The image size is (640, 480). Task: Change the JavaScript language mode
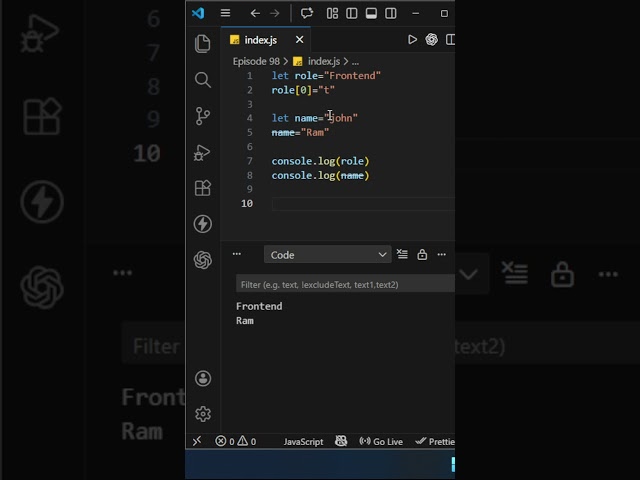coord(303,442)
